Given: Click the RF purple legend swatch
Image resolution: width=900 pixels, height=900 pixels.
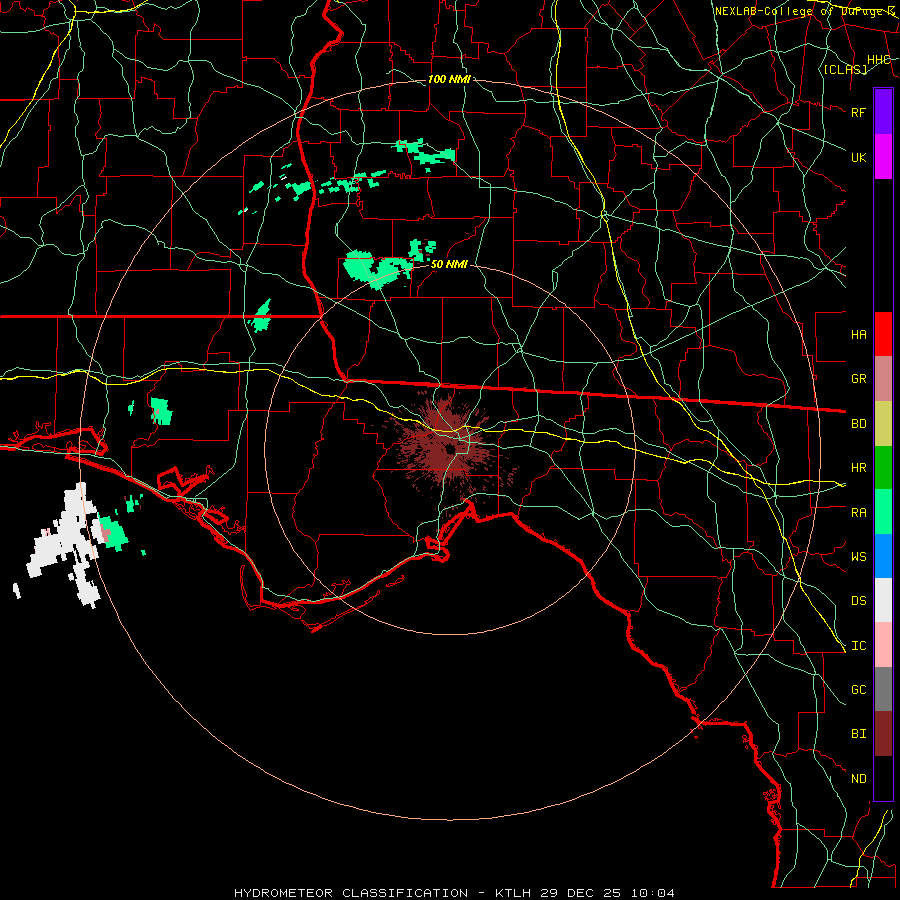Looking at the screenshot, I should [x=883, y=112].
